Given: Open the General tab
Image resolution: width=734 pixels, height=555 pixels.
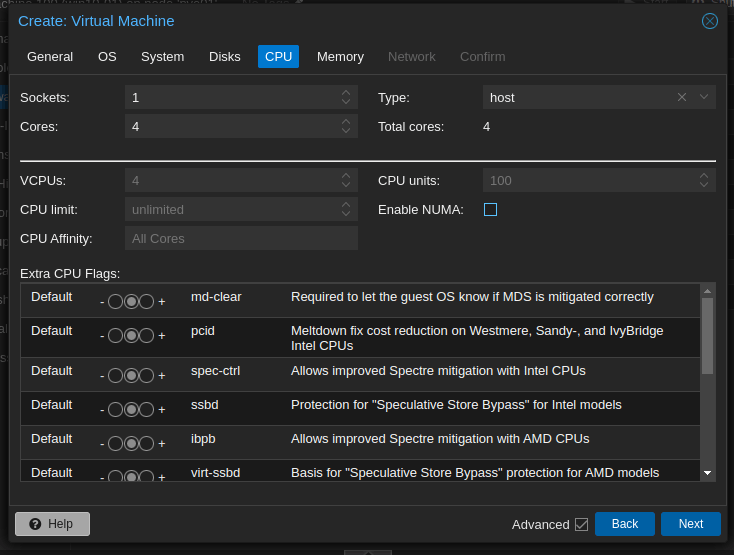Looking at the screenshot, I should coord(50,57).
